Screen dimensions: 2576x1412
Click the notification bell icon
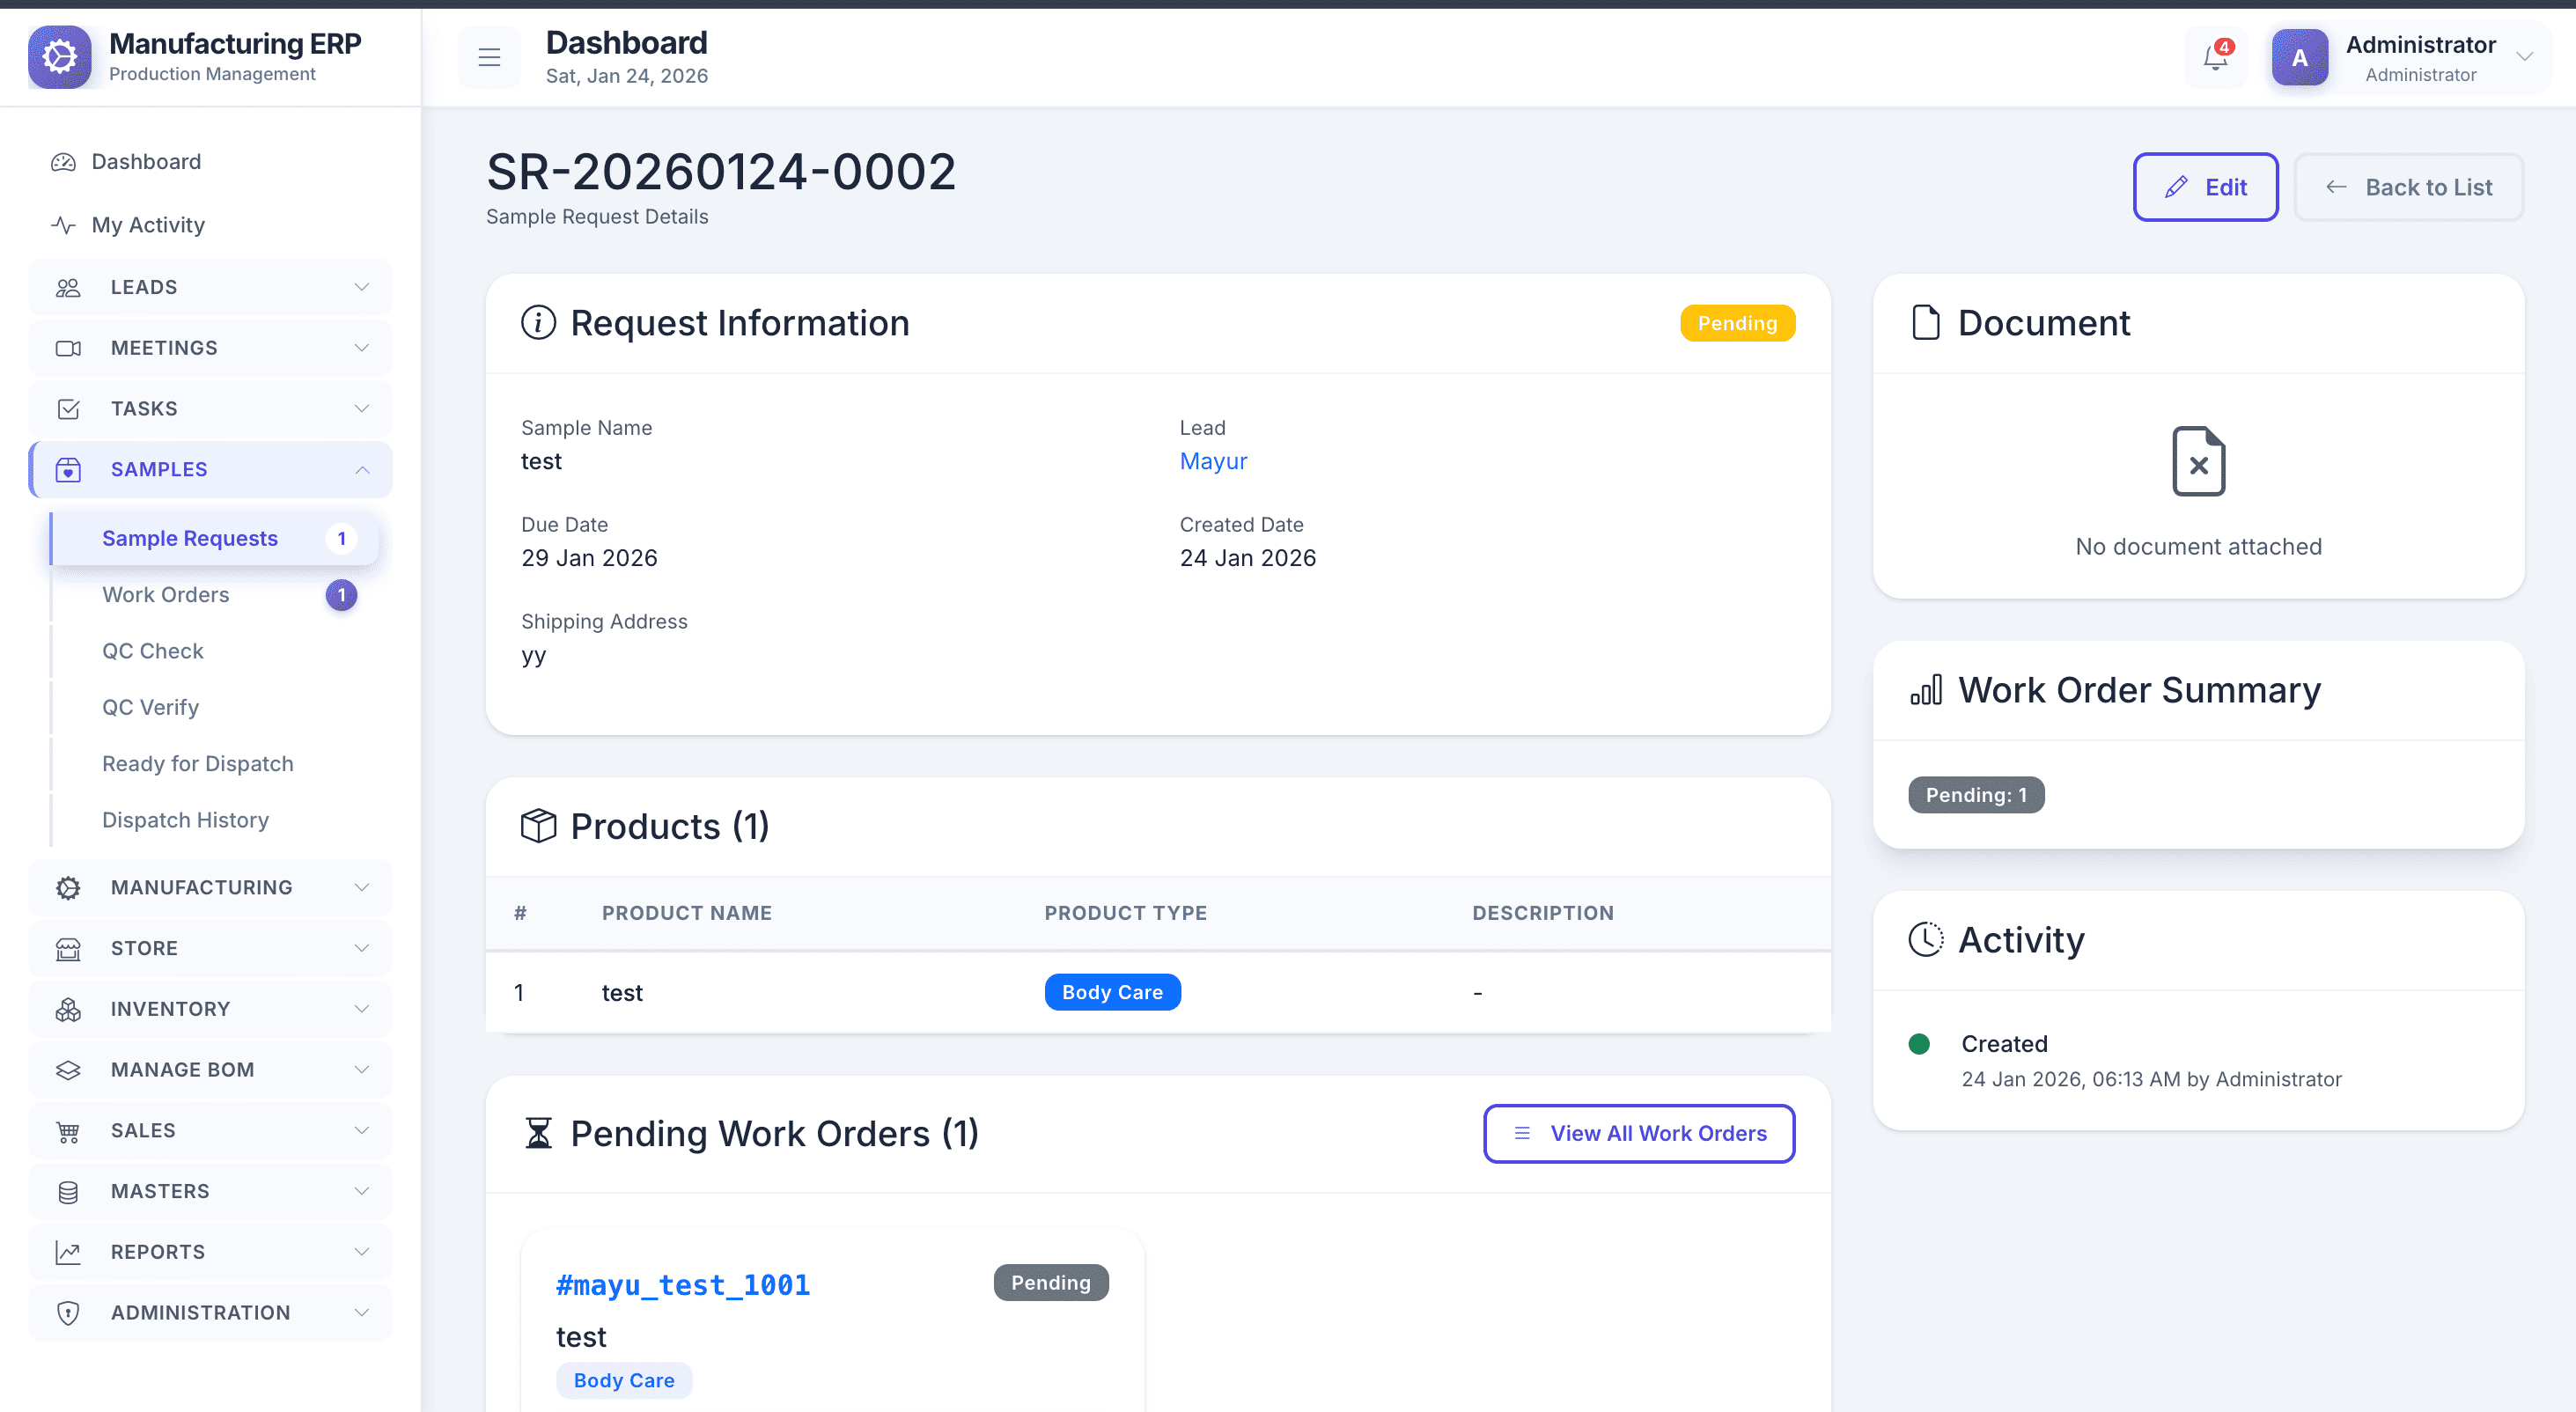(x=2215, y=58)
